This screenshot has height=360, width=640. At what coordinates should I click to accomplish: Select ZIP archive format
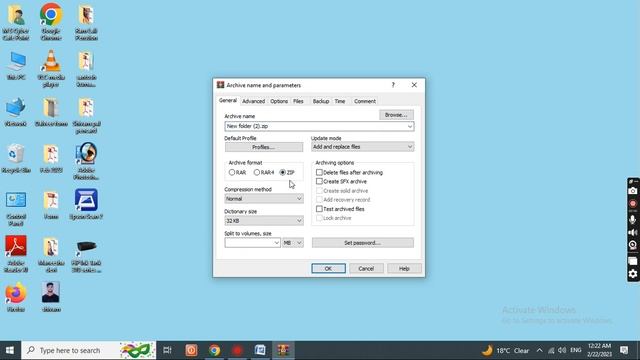click(x=282, y=173)
